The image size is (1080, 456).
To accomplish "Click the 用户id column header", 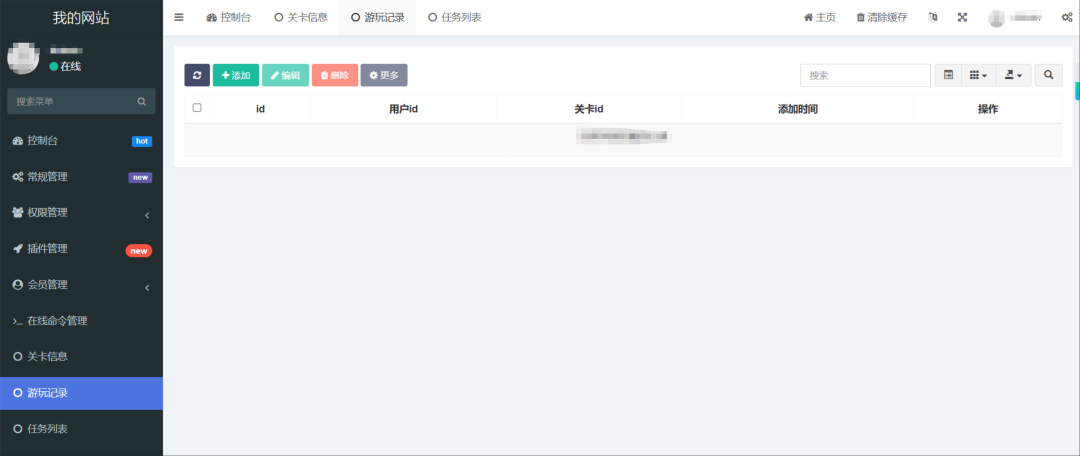I will click(x=404, y=109).
